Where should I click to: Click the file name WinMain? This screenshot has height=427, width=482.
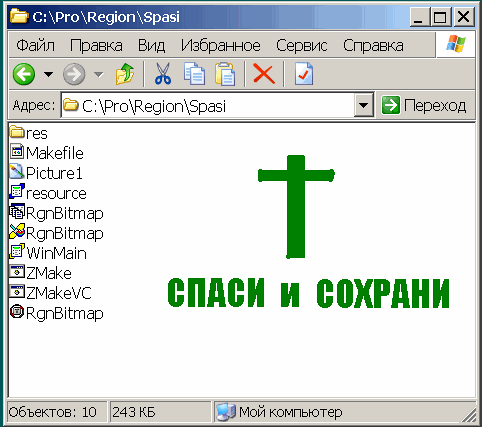pos(56,253)
